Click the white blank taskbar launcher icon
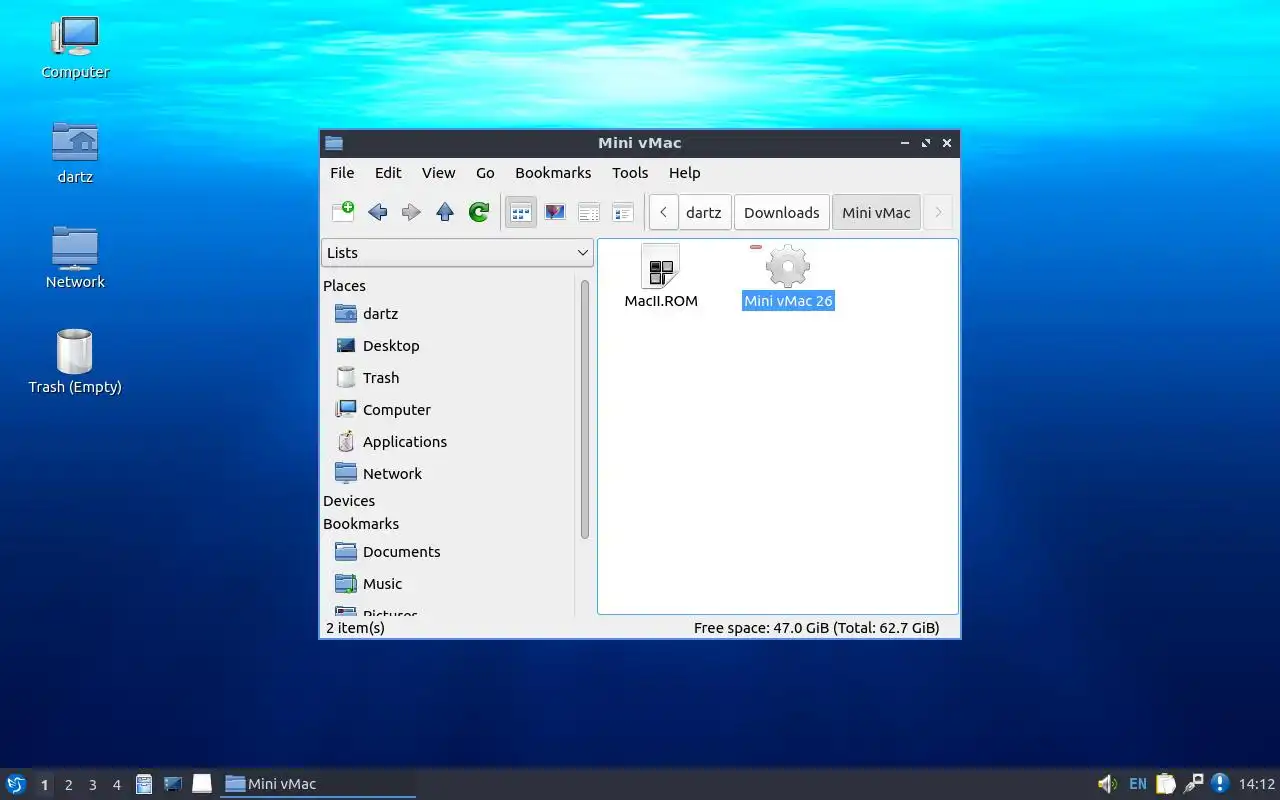The image size is (1280, 800). coord(202,784)
